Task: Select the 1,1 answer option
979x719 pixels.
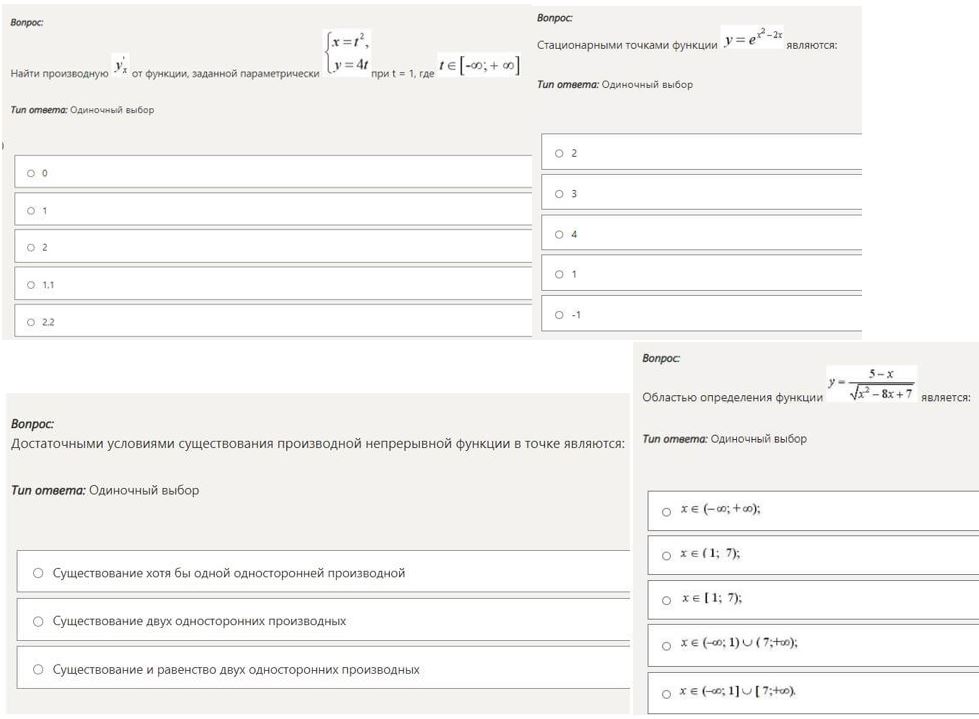Action: 31,285
